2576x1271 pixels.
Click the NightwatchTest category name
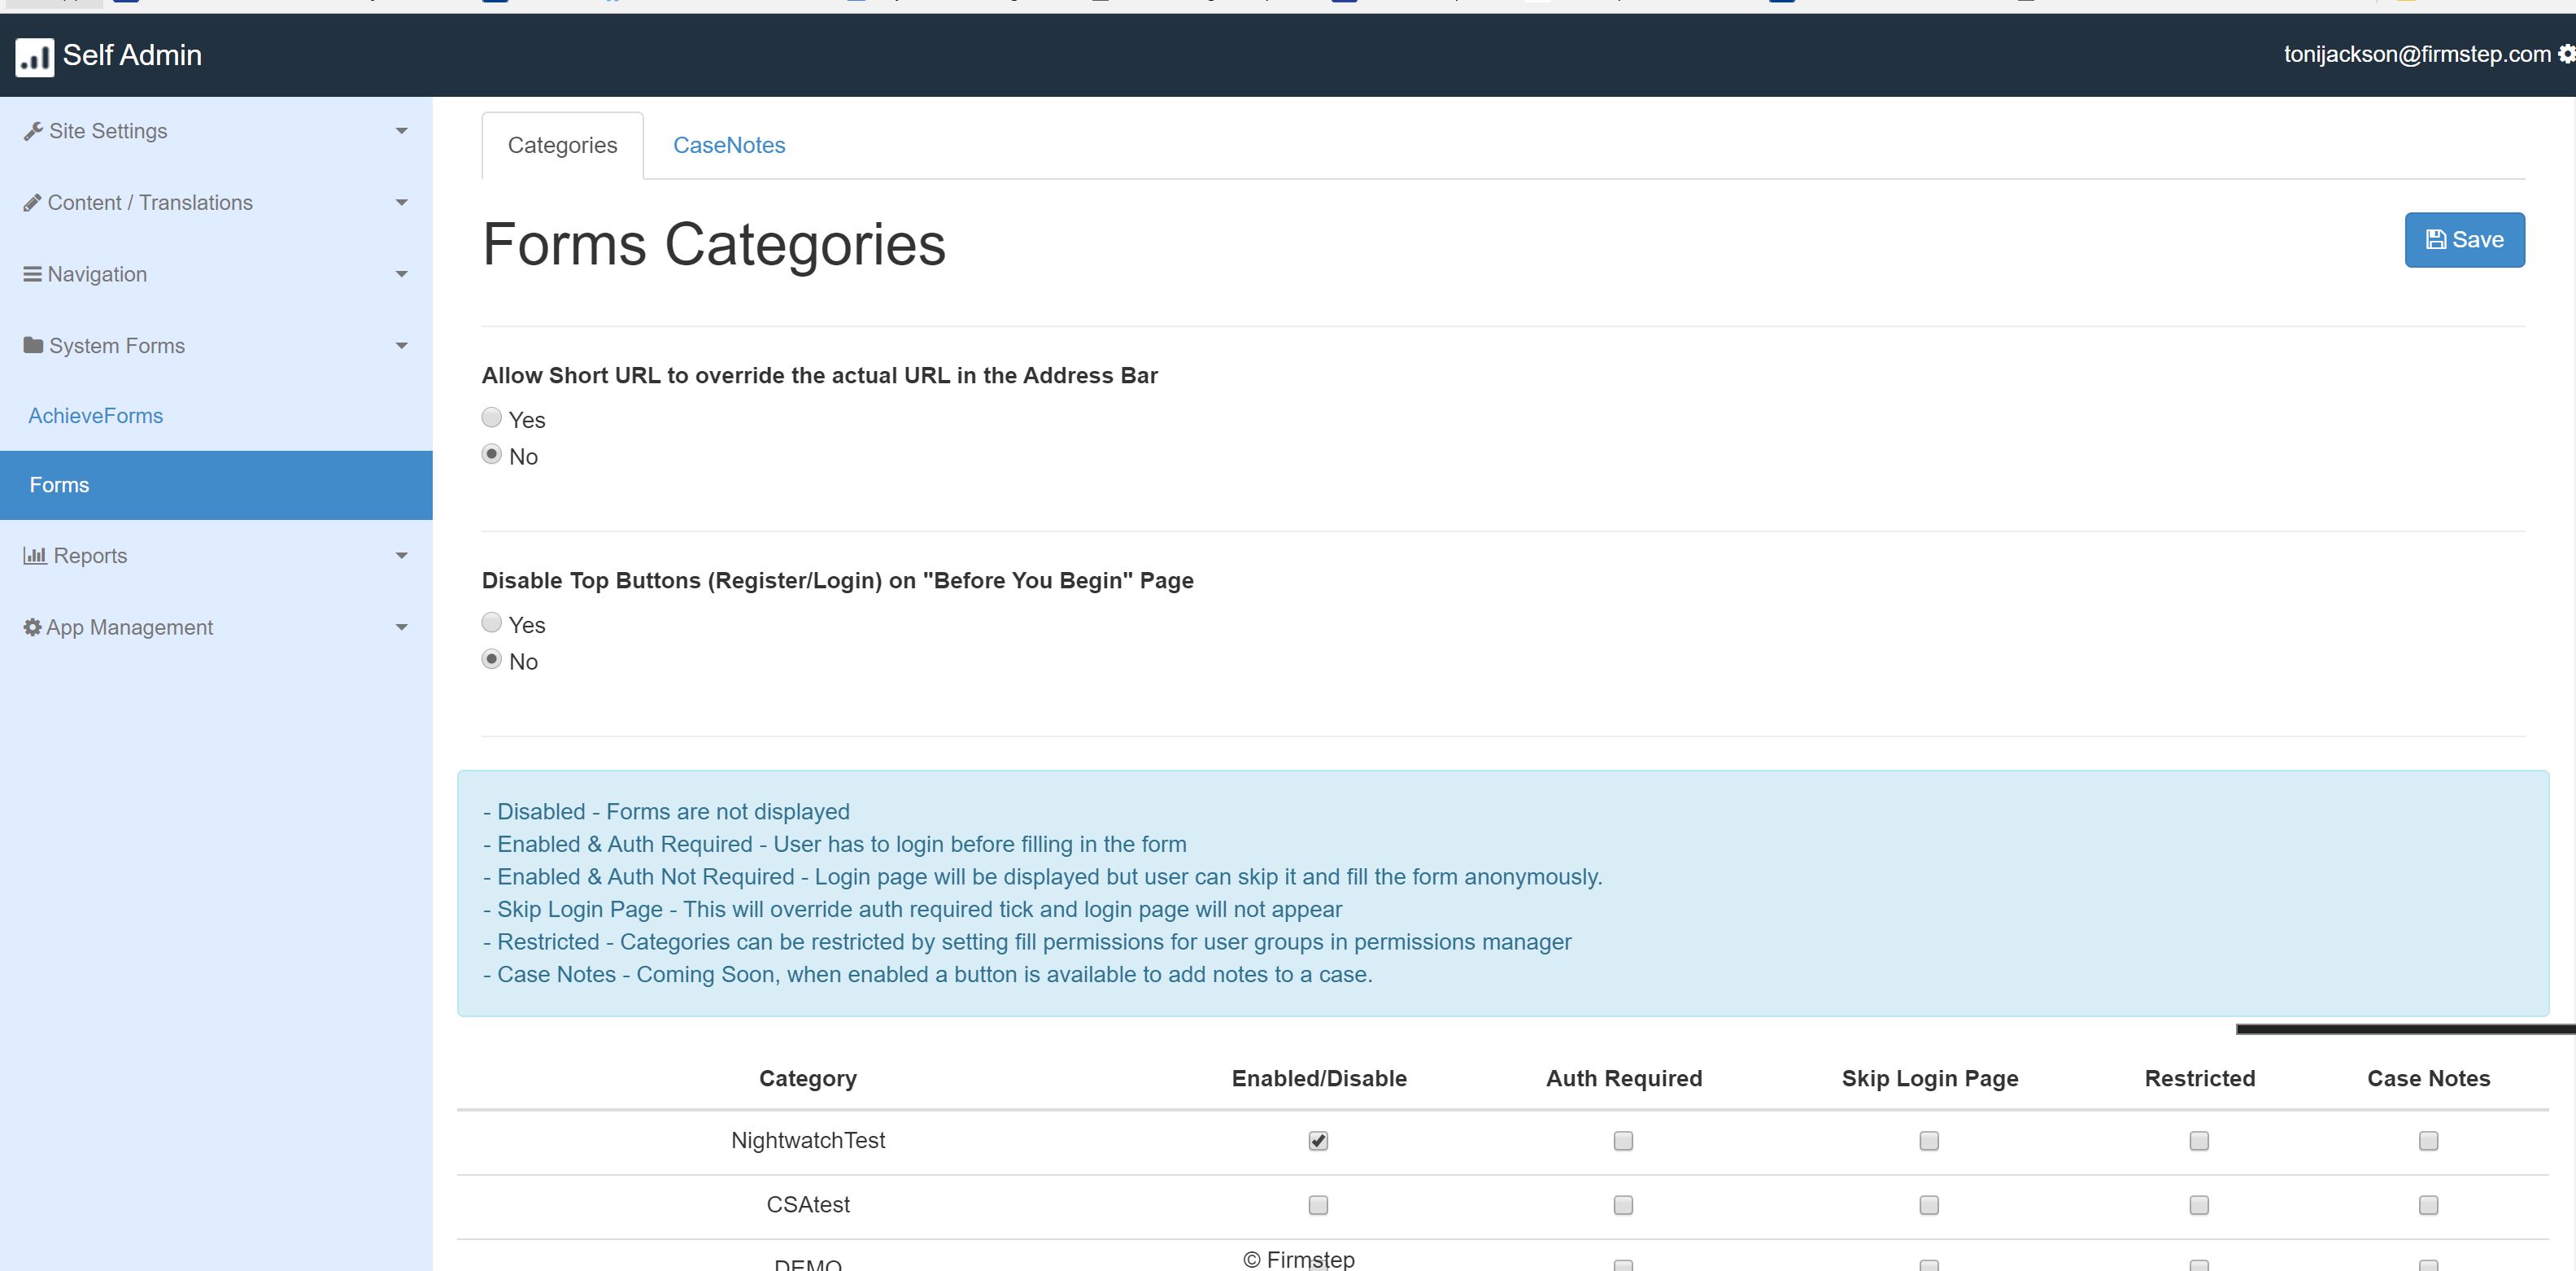pos(808,1141)
